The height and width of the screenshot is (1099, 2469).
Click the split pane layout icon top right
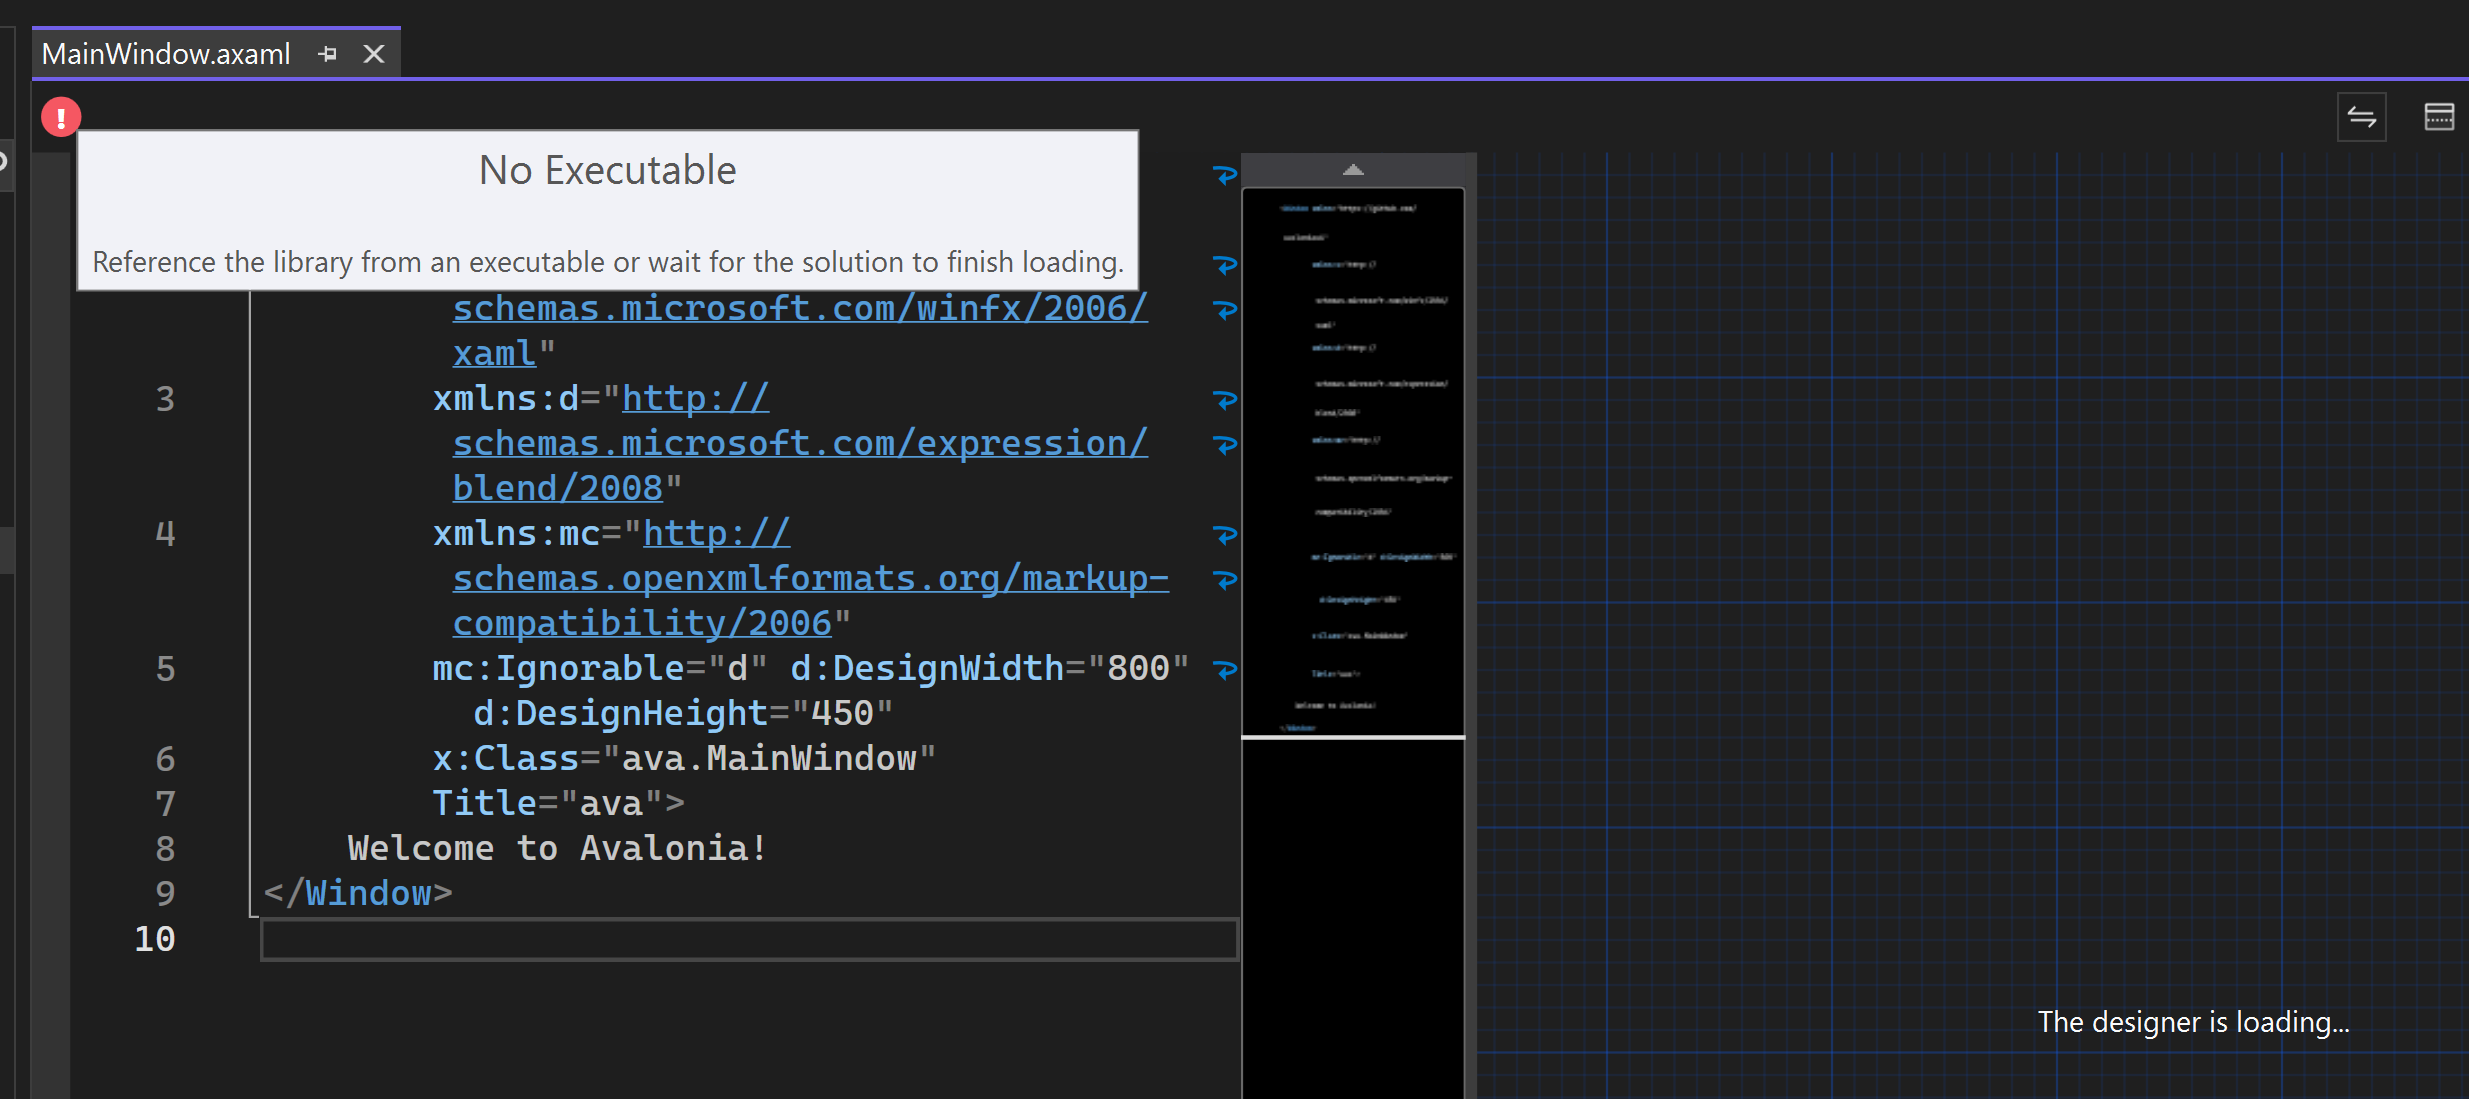point(2439,116)
